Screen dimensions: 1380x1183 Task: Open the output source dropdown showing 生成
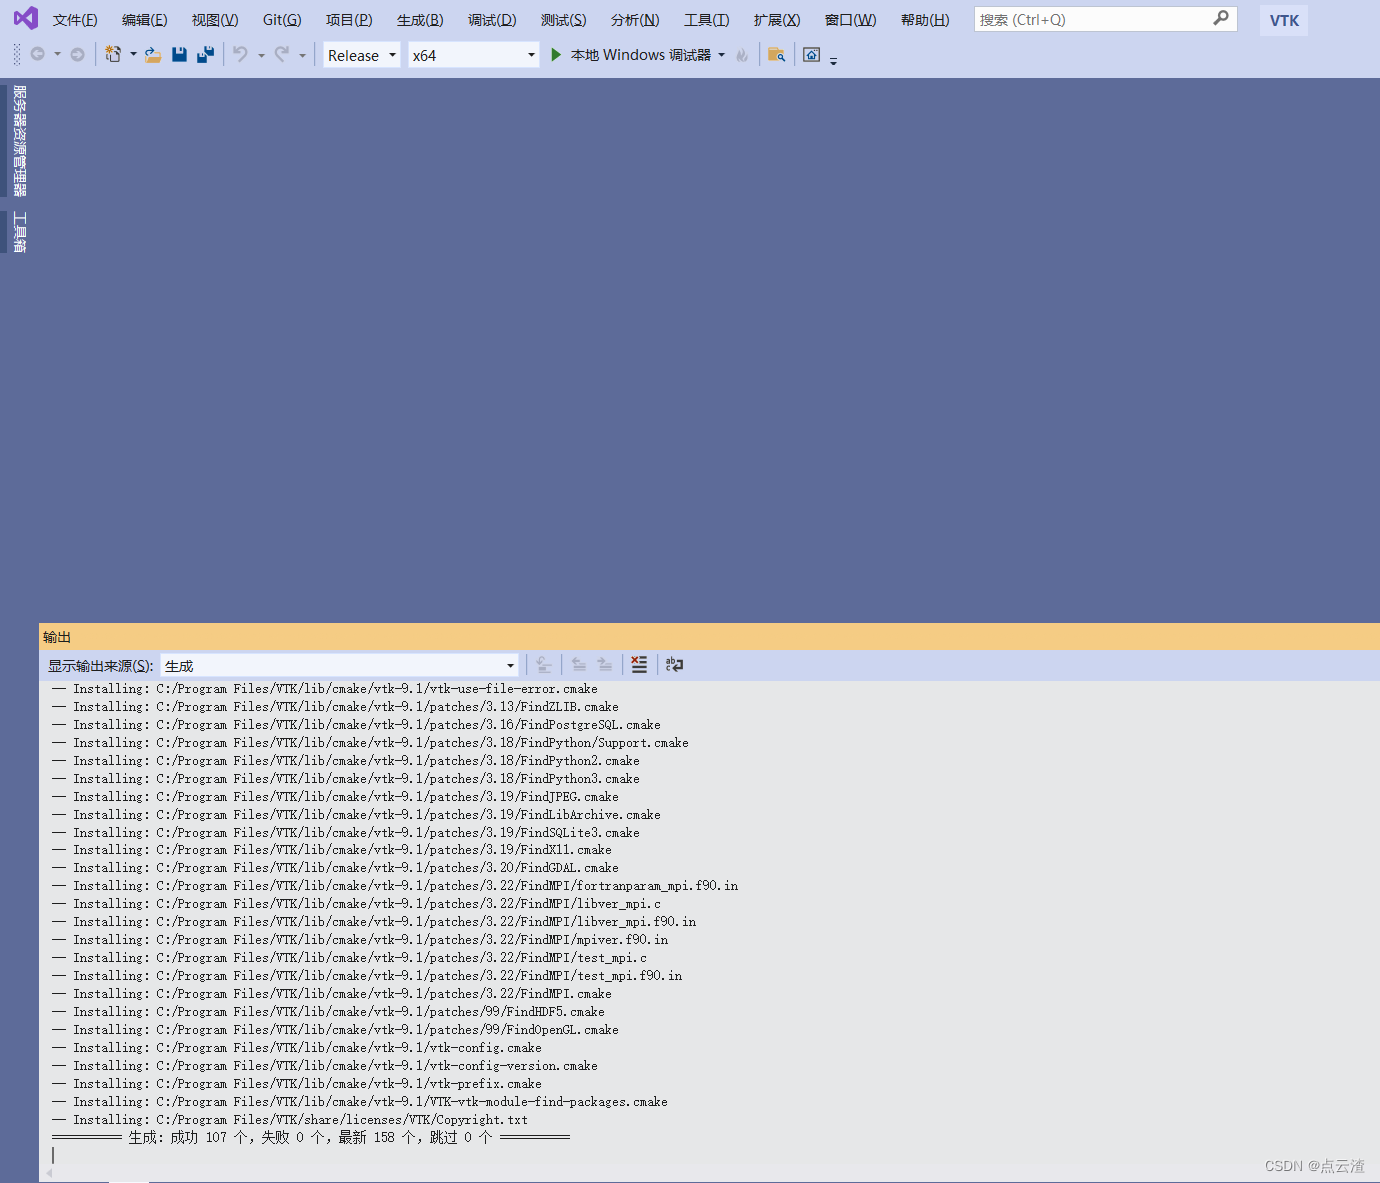(340, 666)
